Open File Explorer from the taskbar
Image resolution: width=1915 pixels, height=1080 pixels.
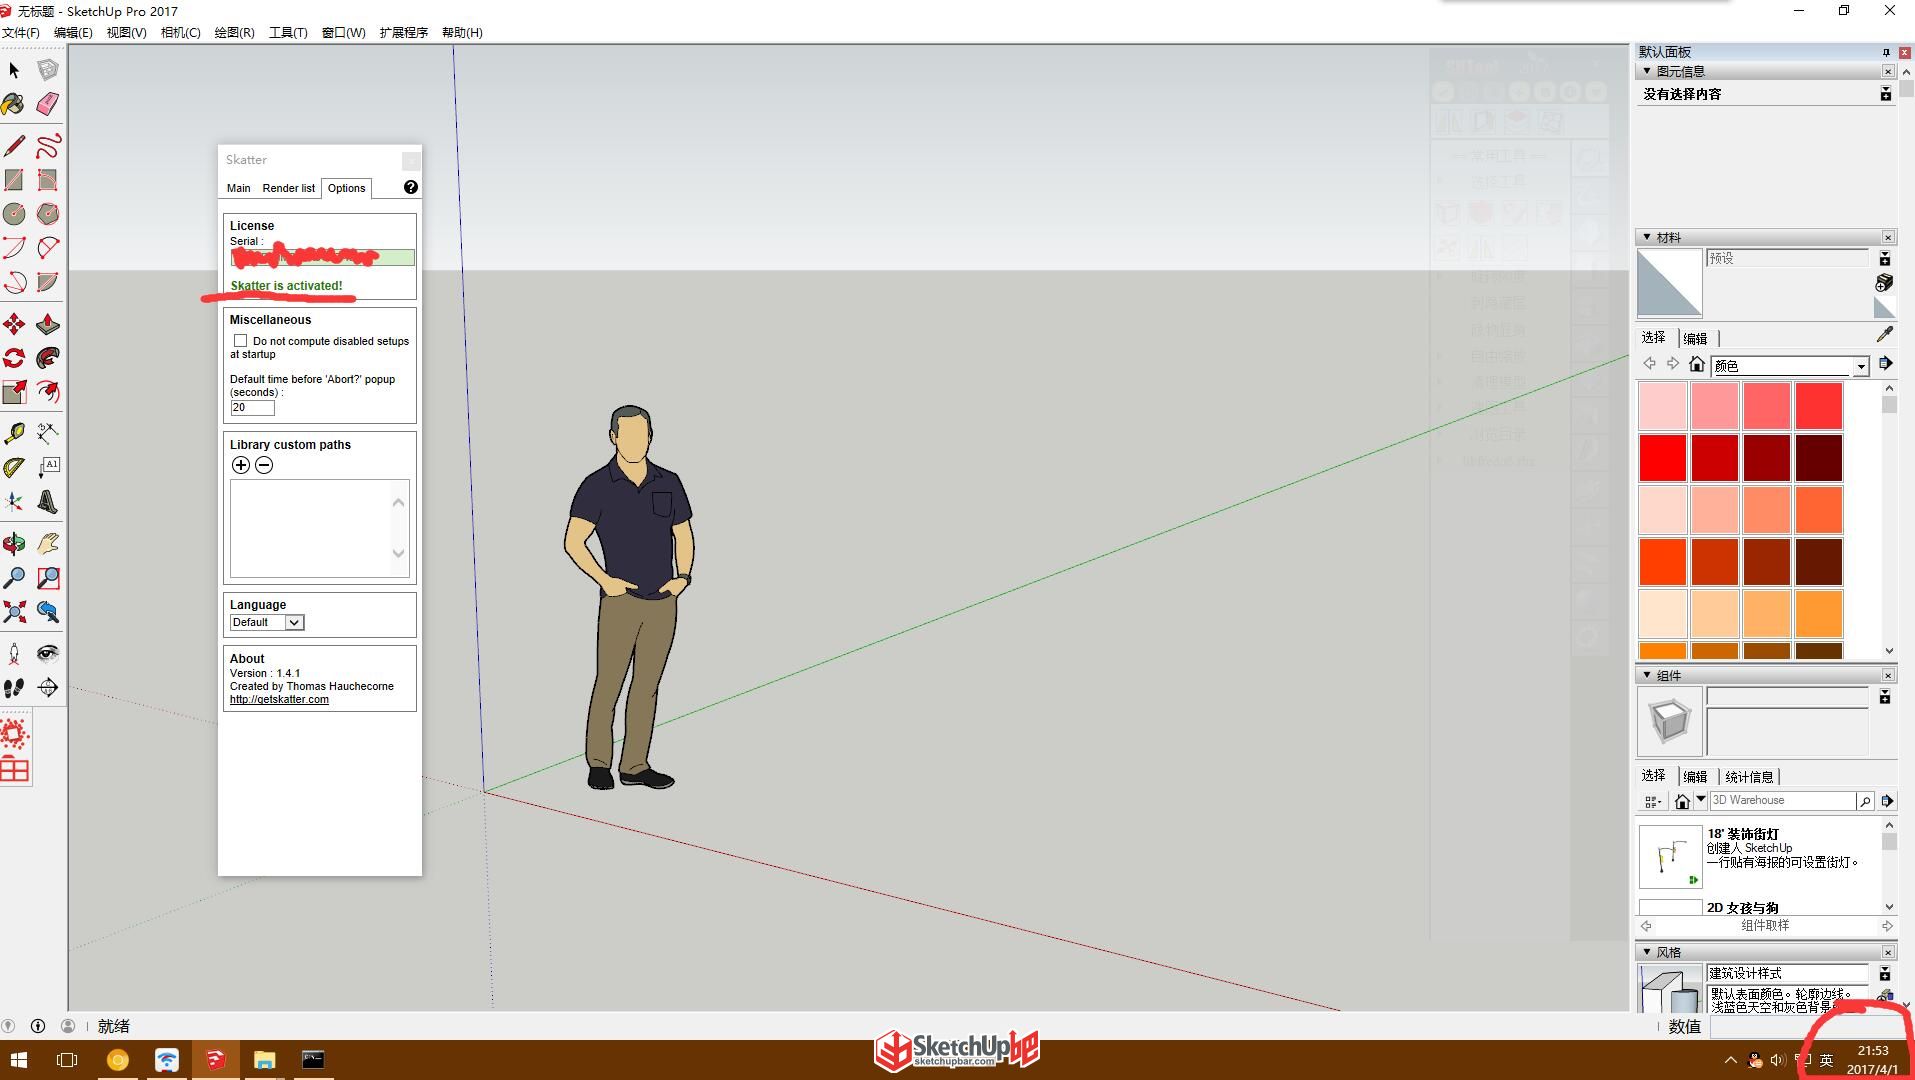click(264, 1060)
